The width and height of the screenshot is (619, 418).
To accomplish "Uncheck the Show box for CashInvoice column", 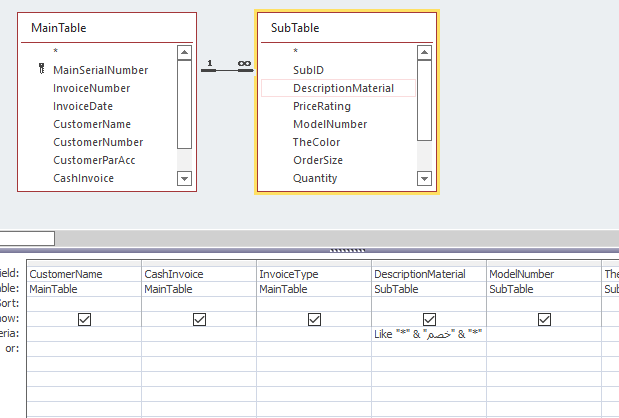I will point(199,319).
